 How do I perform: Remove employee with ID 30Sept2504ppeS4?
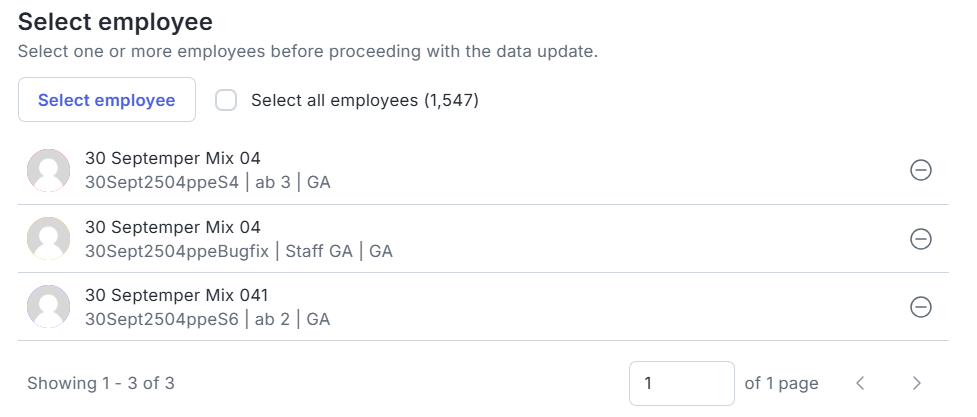click(921, 170)
